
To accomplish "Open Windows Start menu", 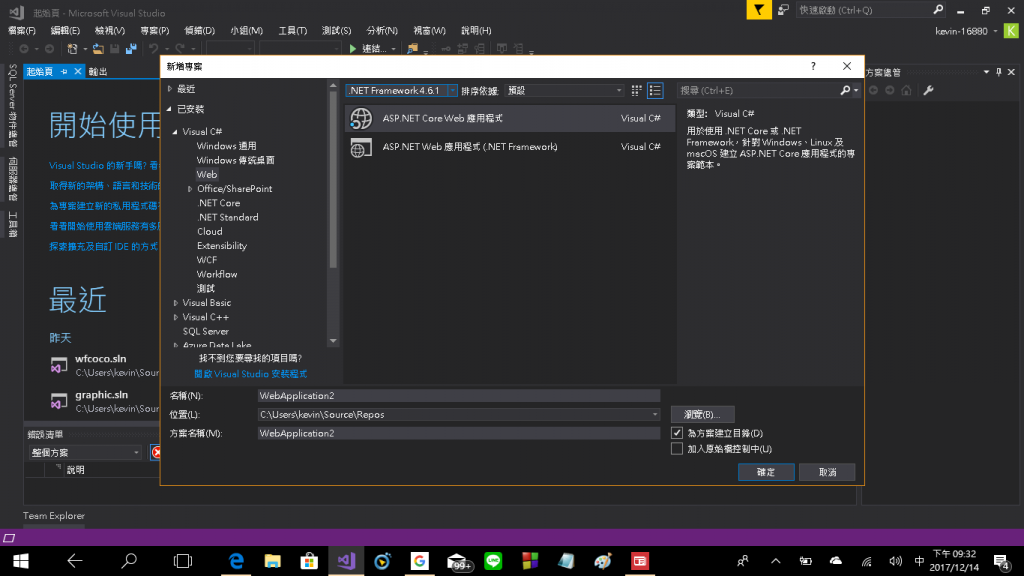I will click(20, 561).
